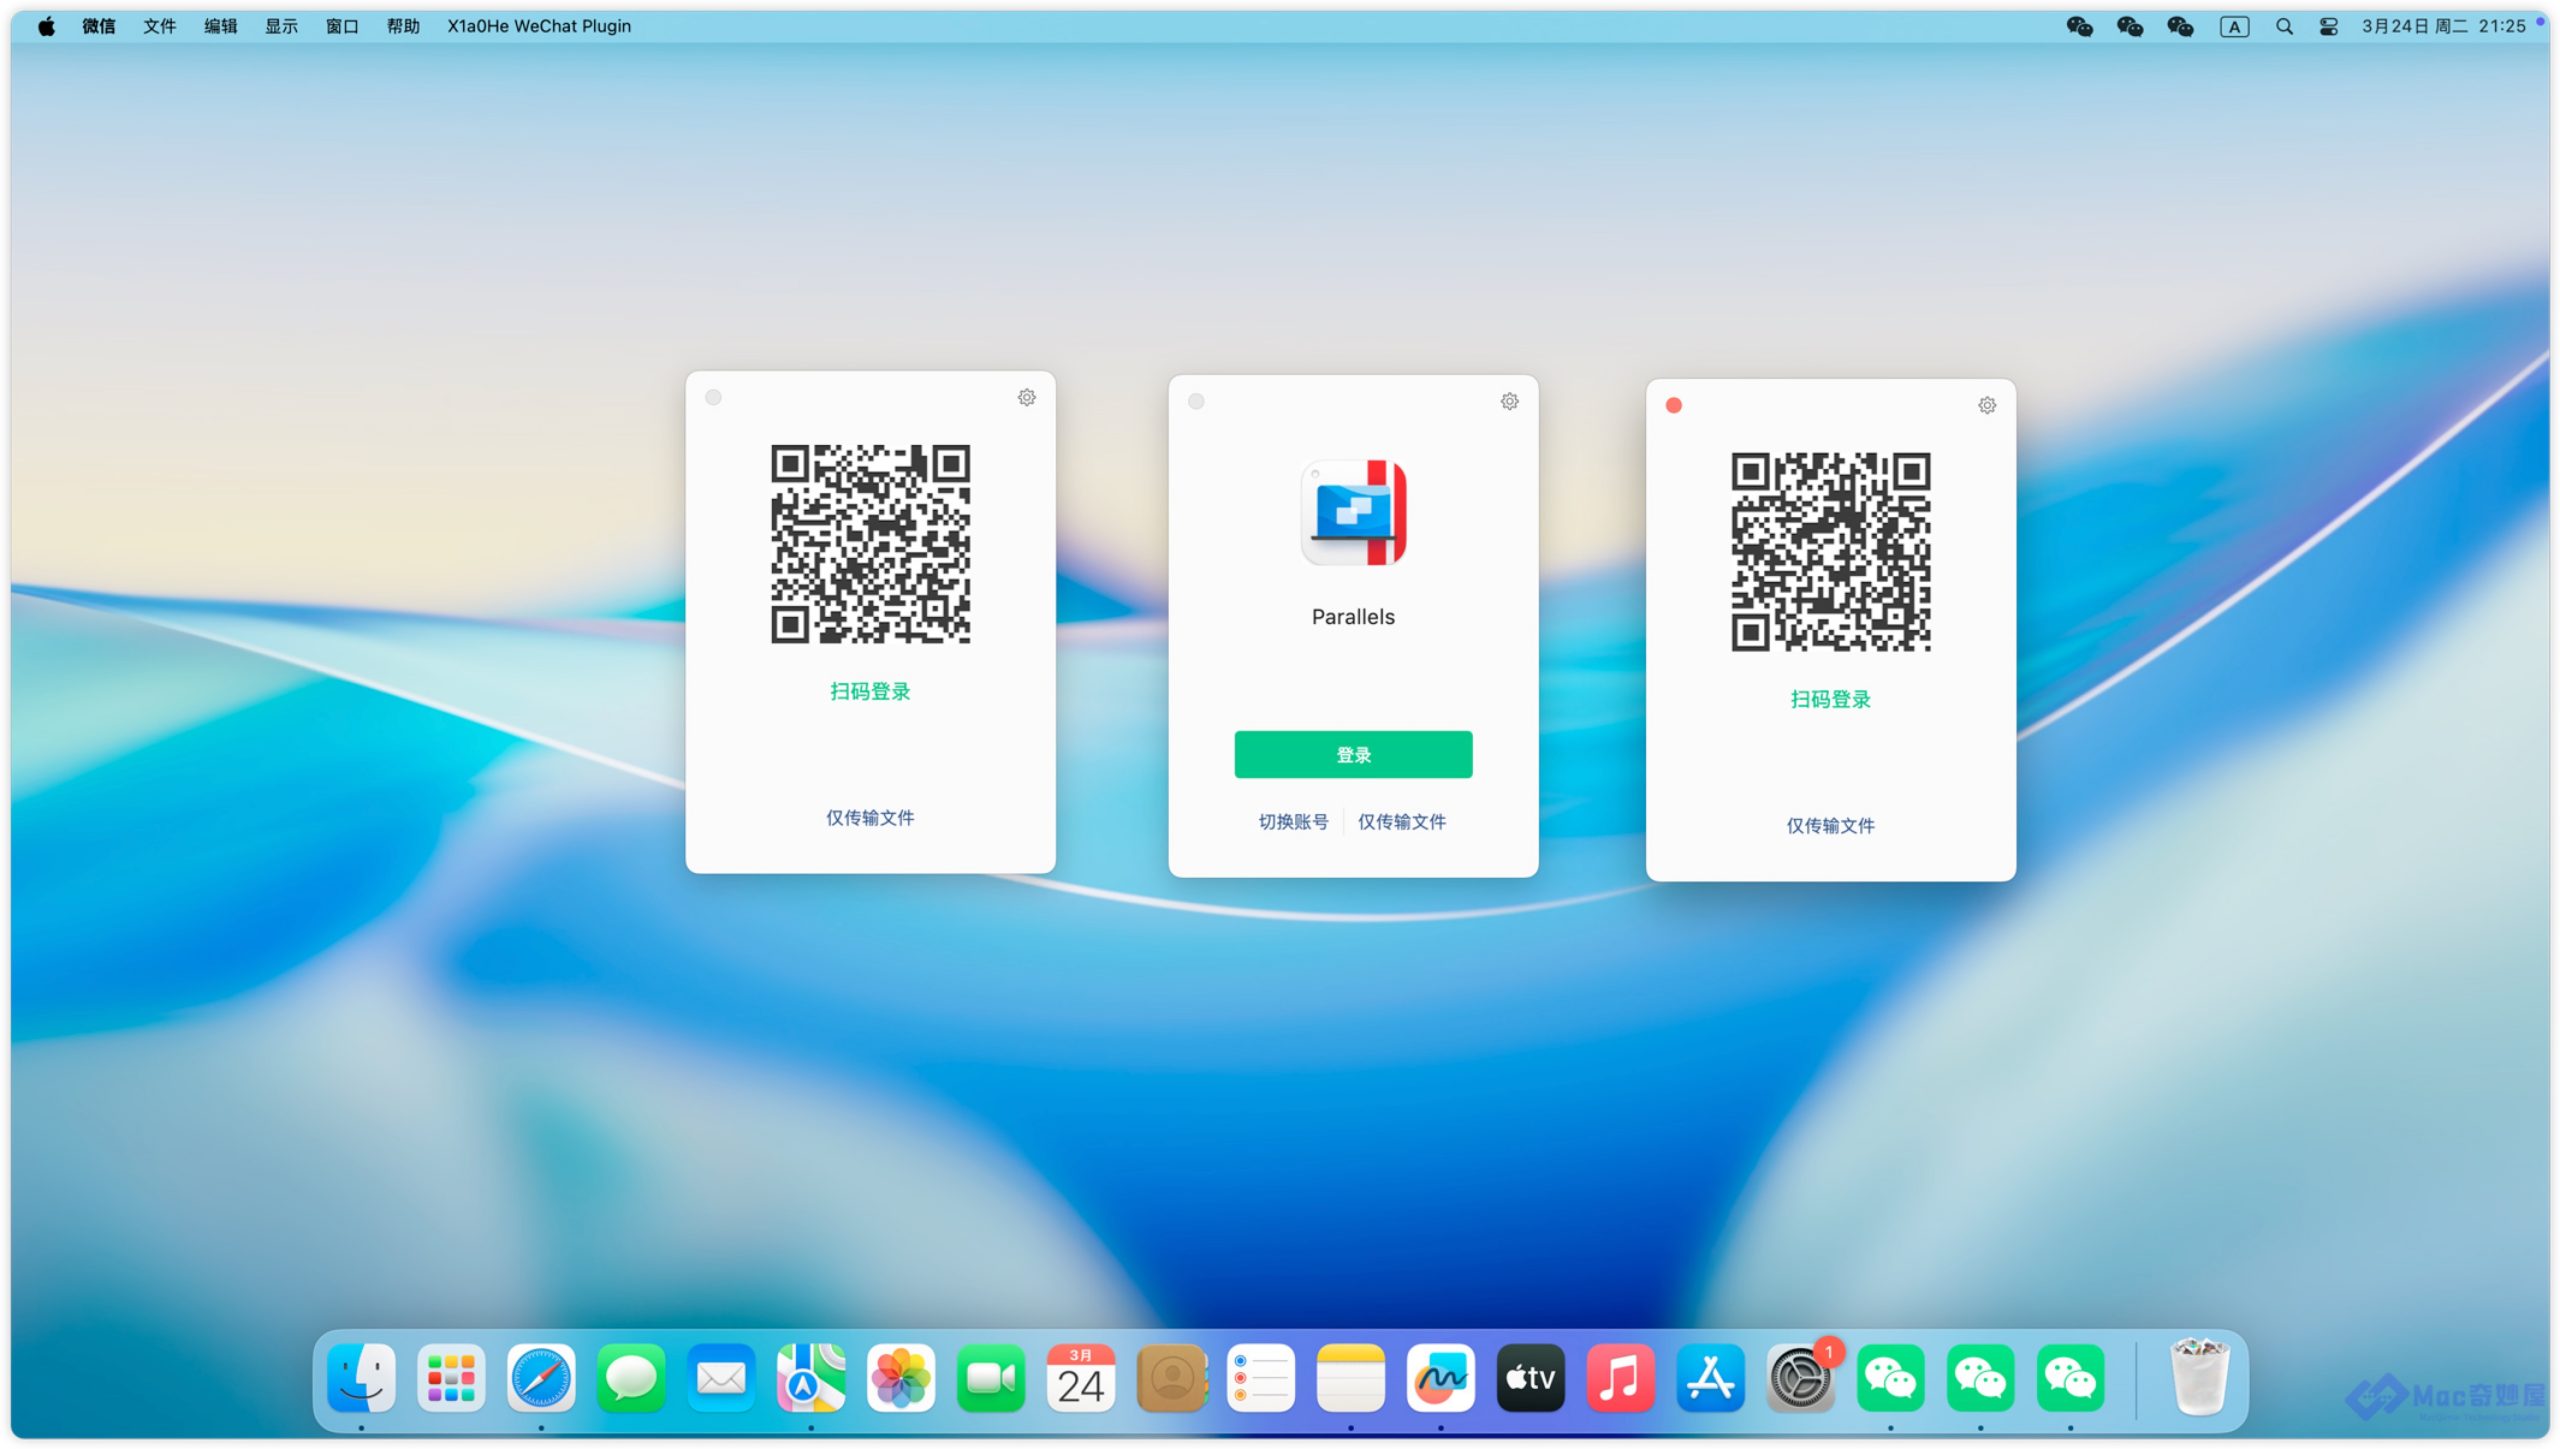The image size is (2560, 1449).
Task: Open the 文件 menu
Action: point(159,26)
